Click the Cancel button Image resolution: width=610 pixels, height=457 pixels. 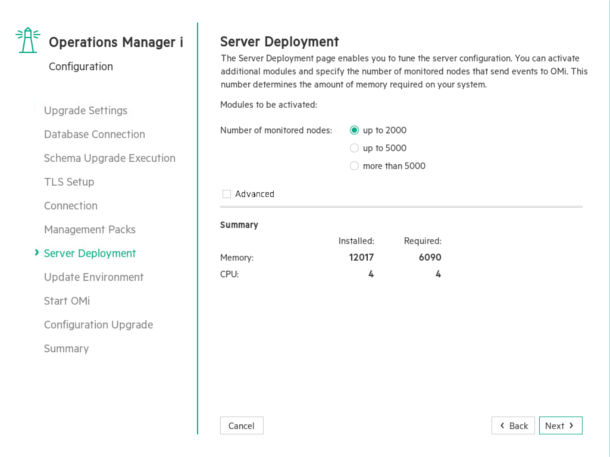242,425
